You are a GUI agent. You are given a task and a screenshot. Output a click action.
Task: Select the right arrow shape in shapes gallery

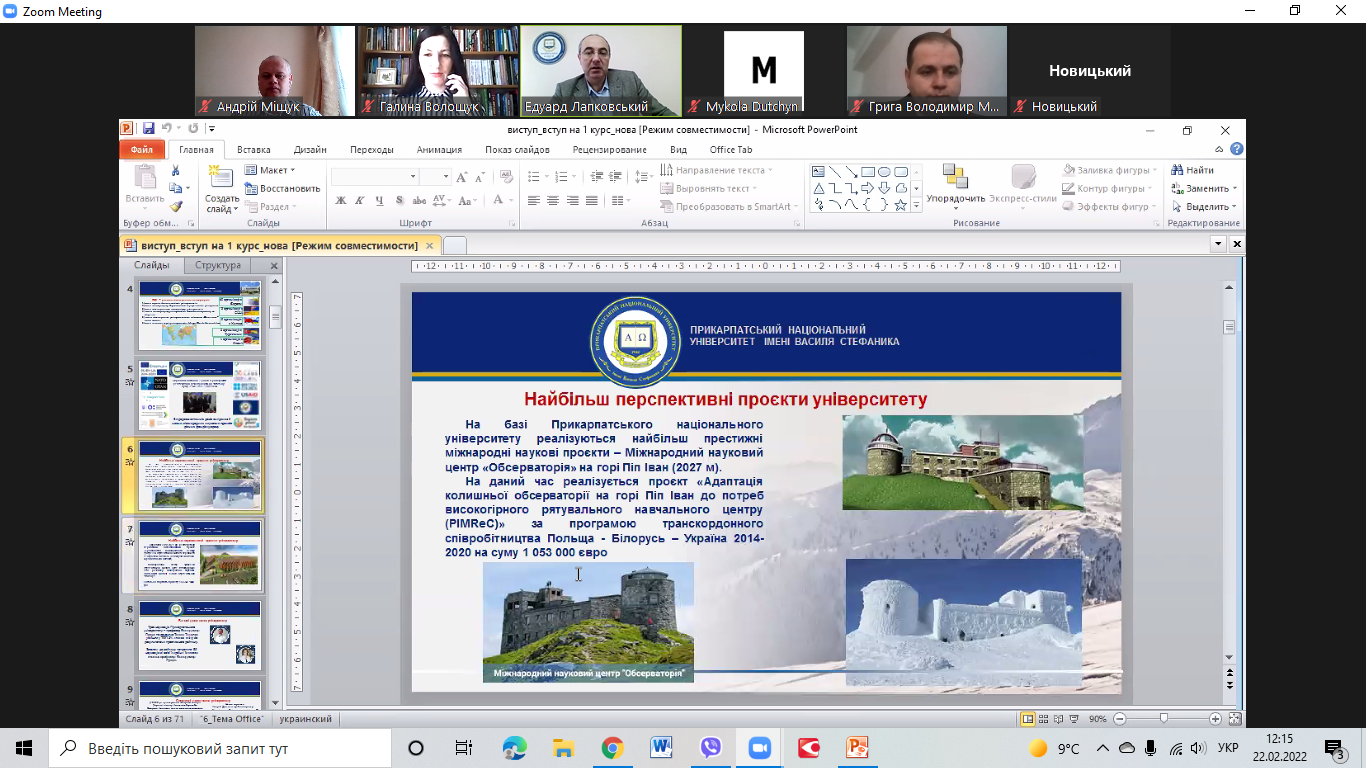pyautogui.click(x=867, y=188)
